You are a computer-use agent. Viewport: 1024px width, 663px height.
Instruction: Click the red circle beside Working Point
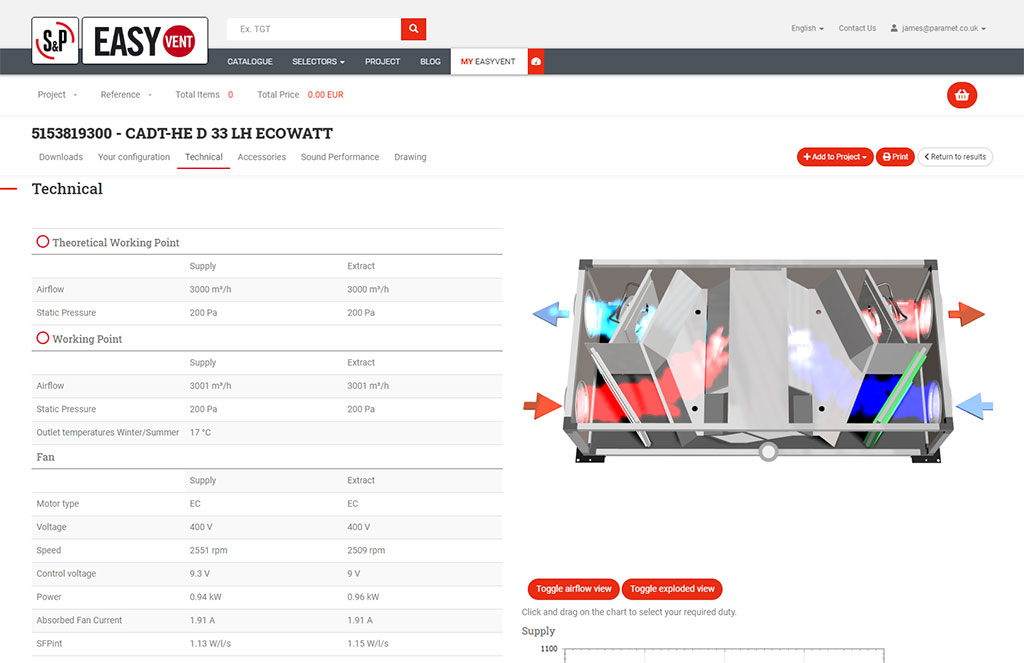click(42, 338)
